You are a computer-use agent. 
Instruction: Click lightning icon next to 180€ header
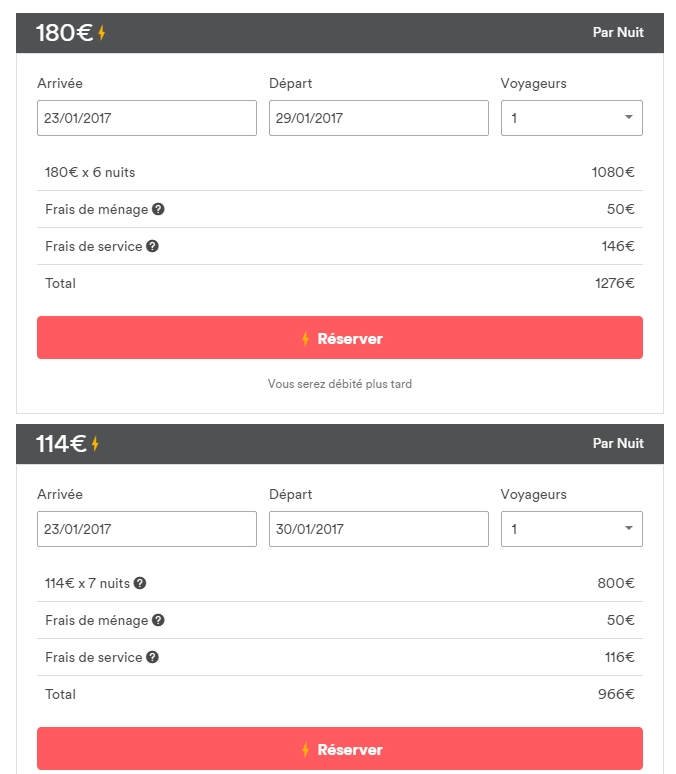click(102, 33)
